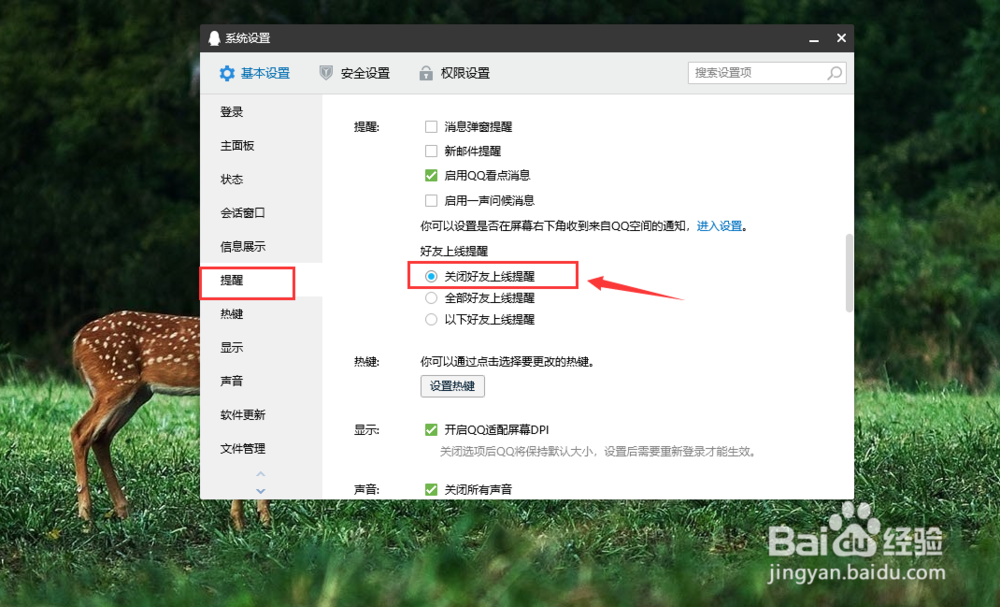Select the 以下好友上线提醒 radio button
The width and height of the screenshot is (1000, 607).
click(431, 319)
